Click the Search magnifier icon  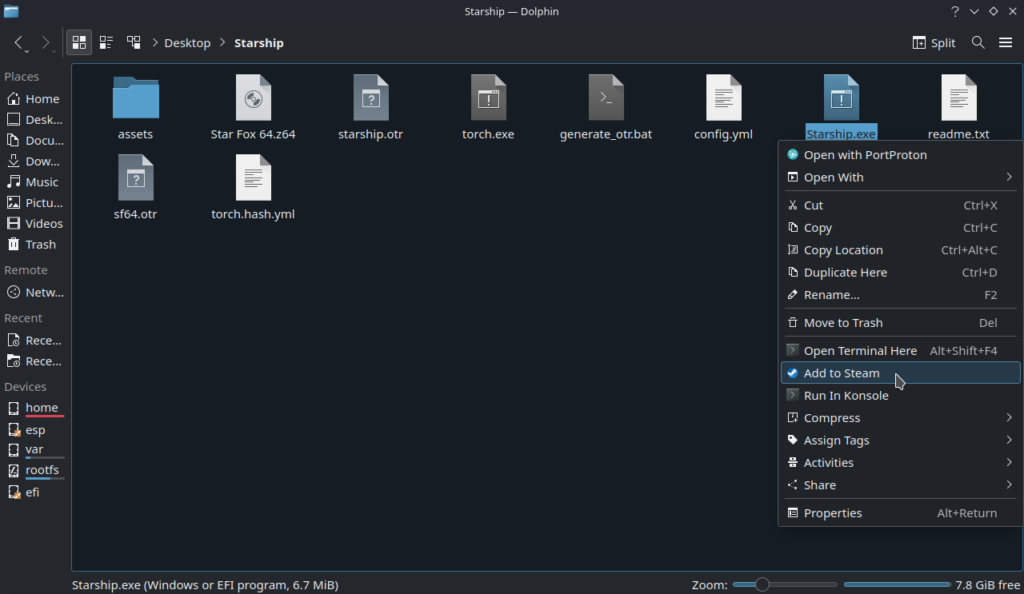click(x=978, y=43)
